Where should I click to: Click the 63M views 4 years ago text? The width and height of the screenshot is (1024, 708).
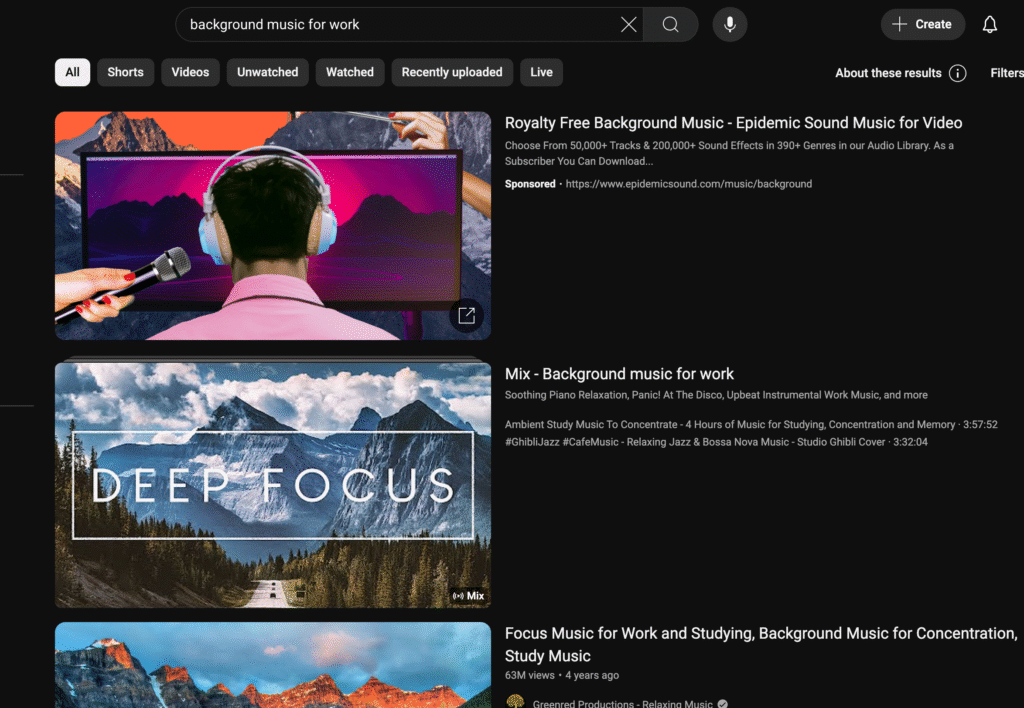click(x=562, y=675)
